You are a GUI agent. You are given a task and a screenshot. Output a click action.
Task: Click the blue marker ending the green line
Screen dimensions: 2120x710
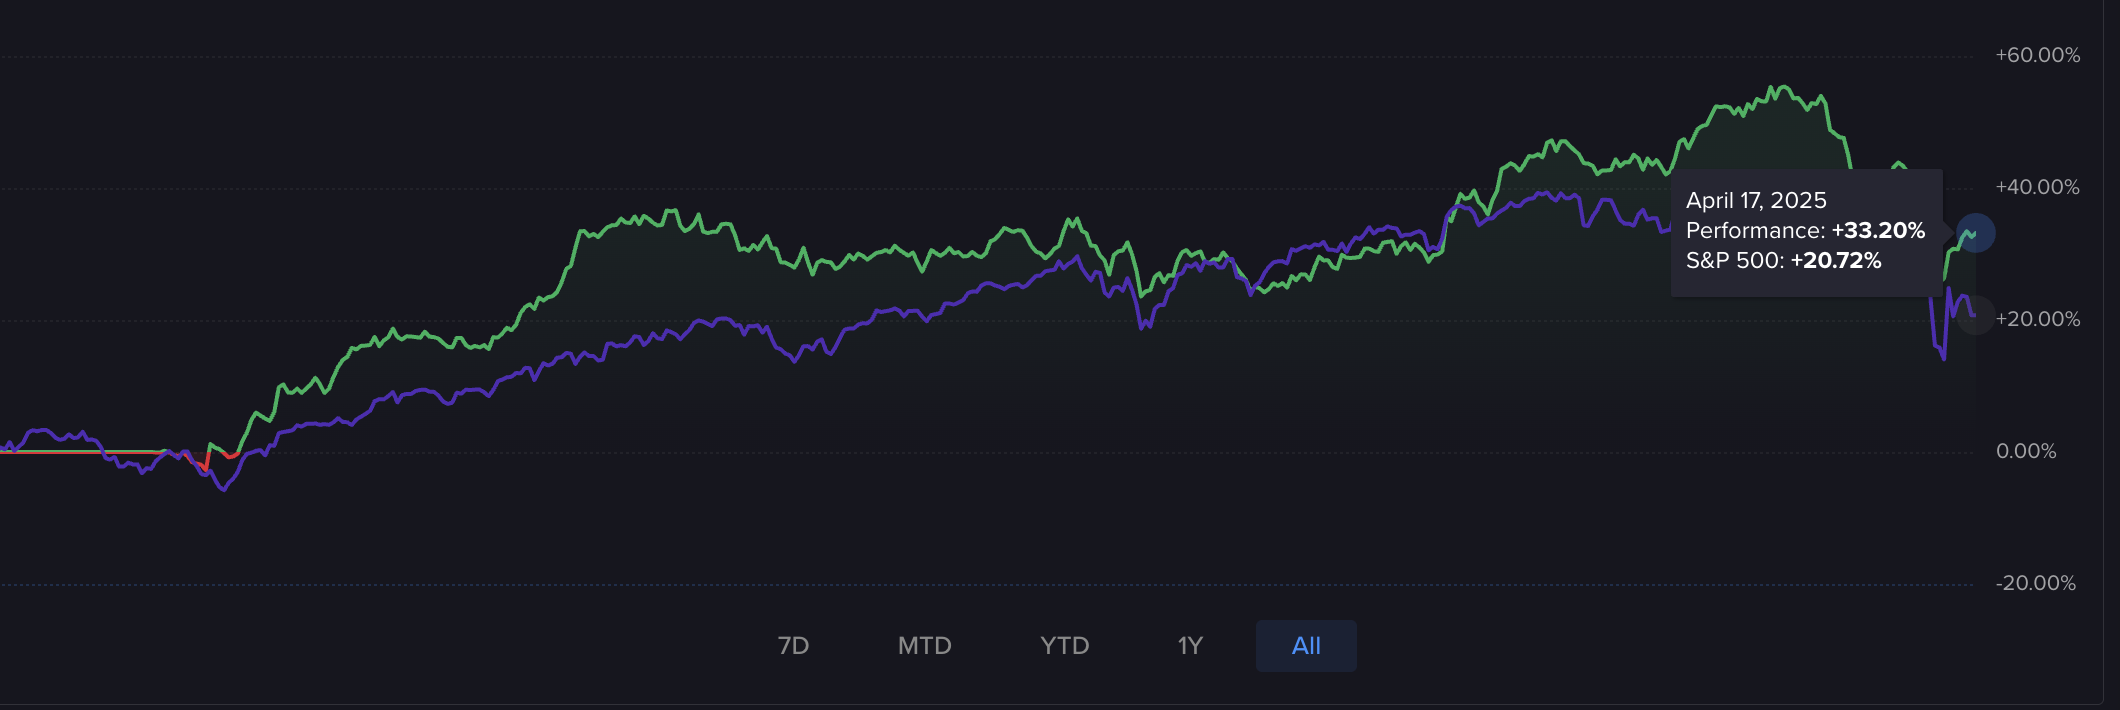click(x=1975, y=233)
